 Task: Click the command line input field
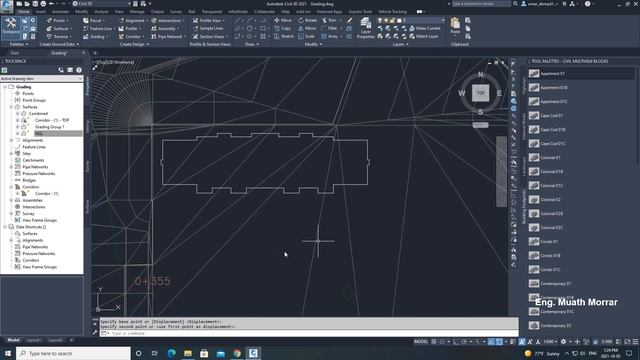pos(310,333)
